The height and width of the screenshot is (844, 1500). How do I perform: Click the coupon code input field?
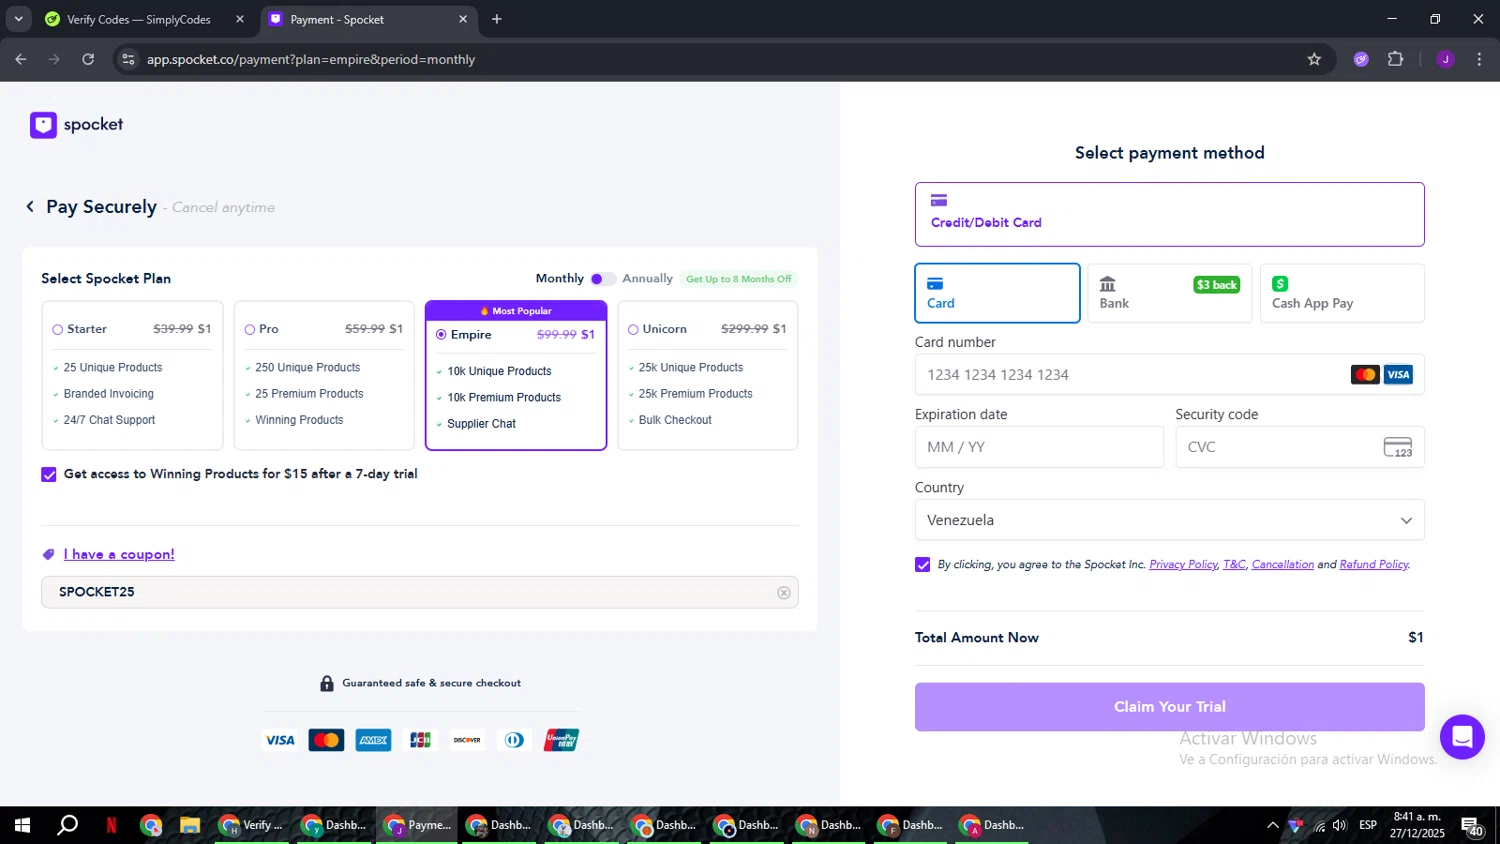(x=419, y=592)
